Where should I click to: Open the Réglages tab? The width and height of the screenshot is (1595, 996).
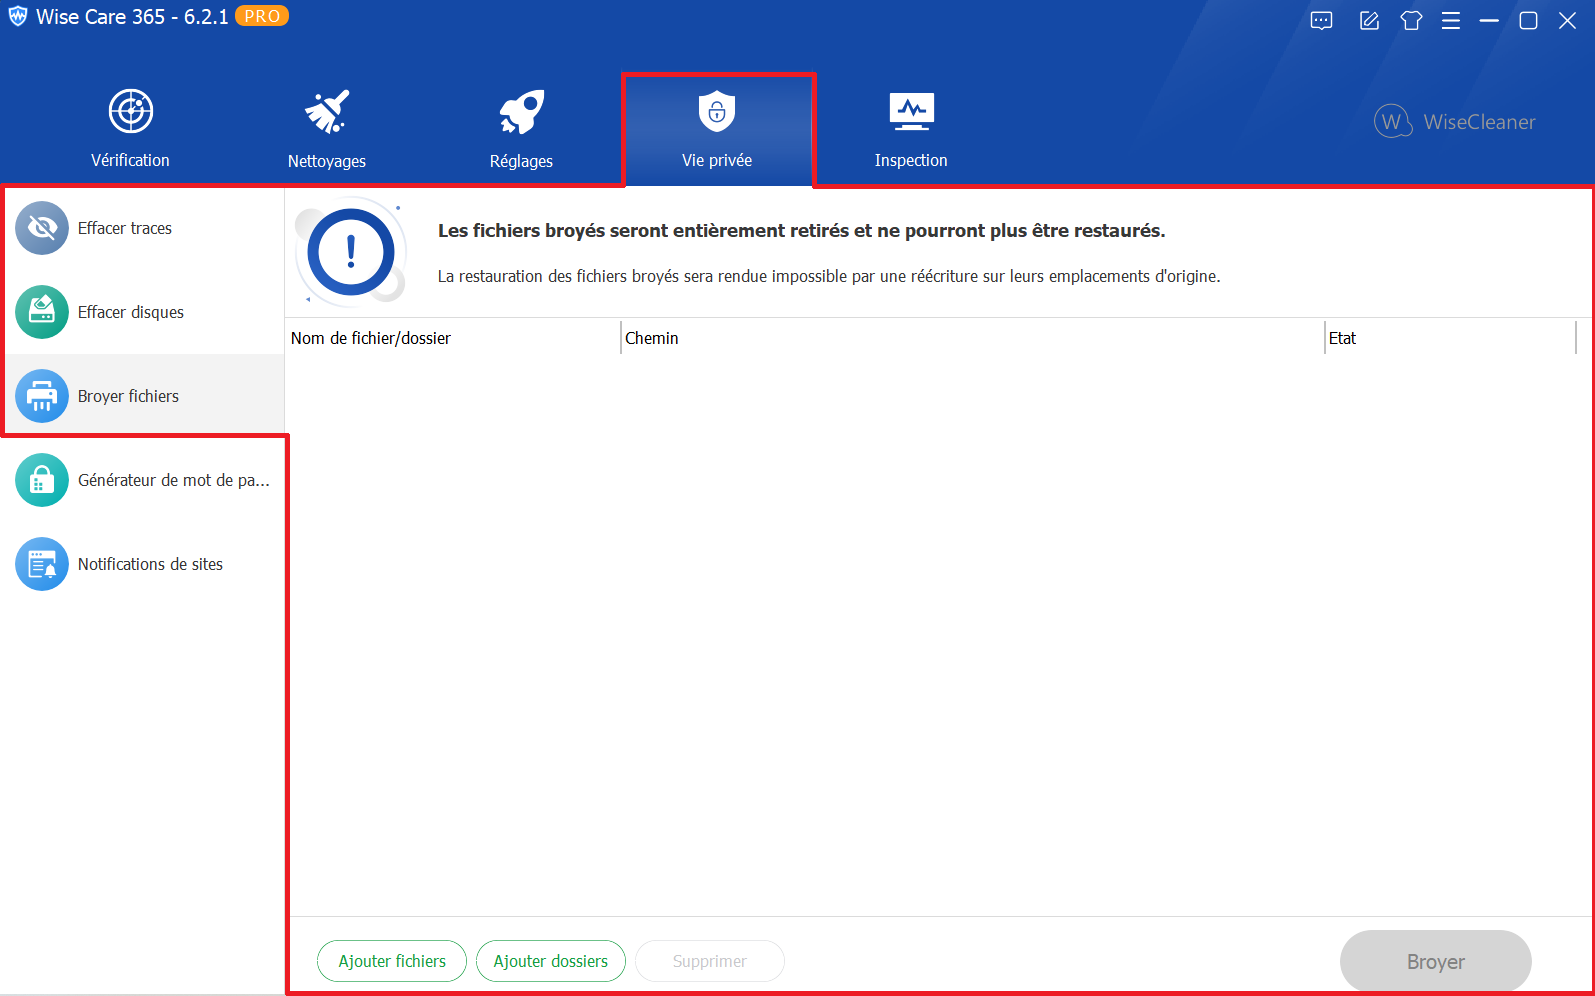pyautogui.click(x=521, y=130)
